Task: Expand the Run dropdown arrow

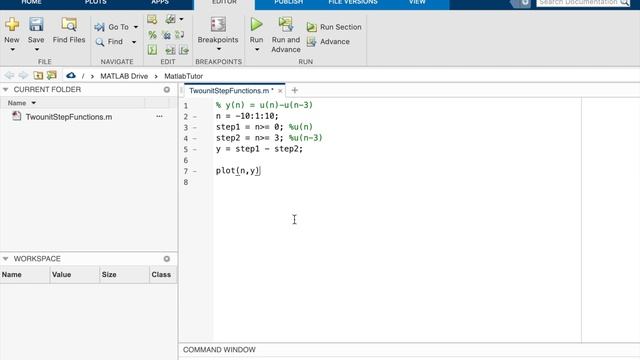Action: click(257, 50)
